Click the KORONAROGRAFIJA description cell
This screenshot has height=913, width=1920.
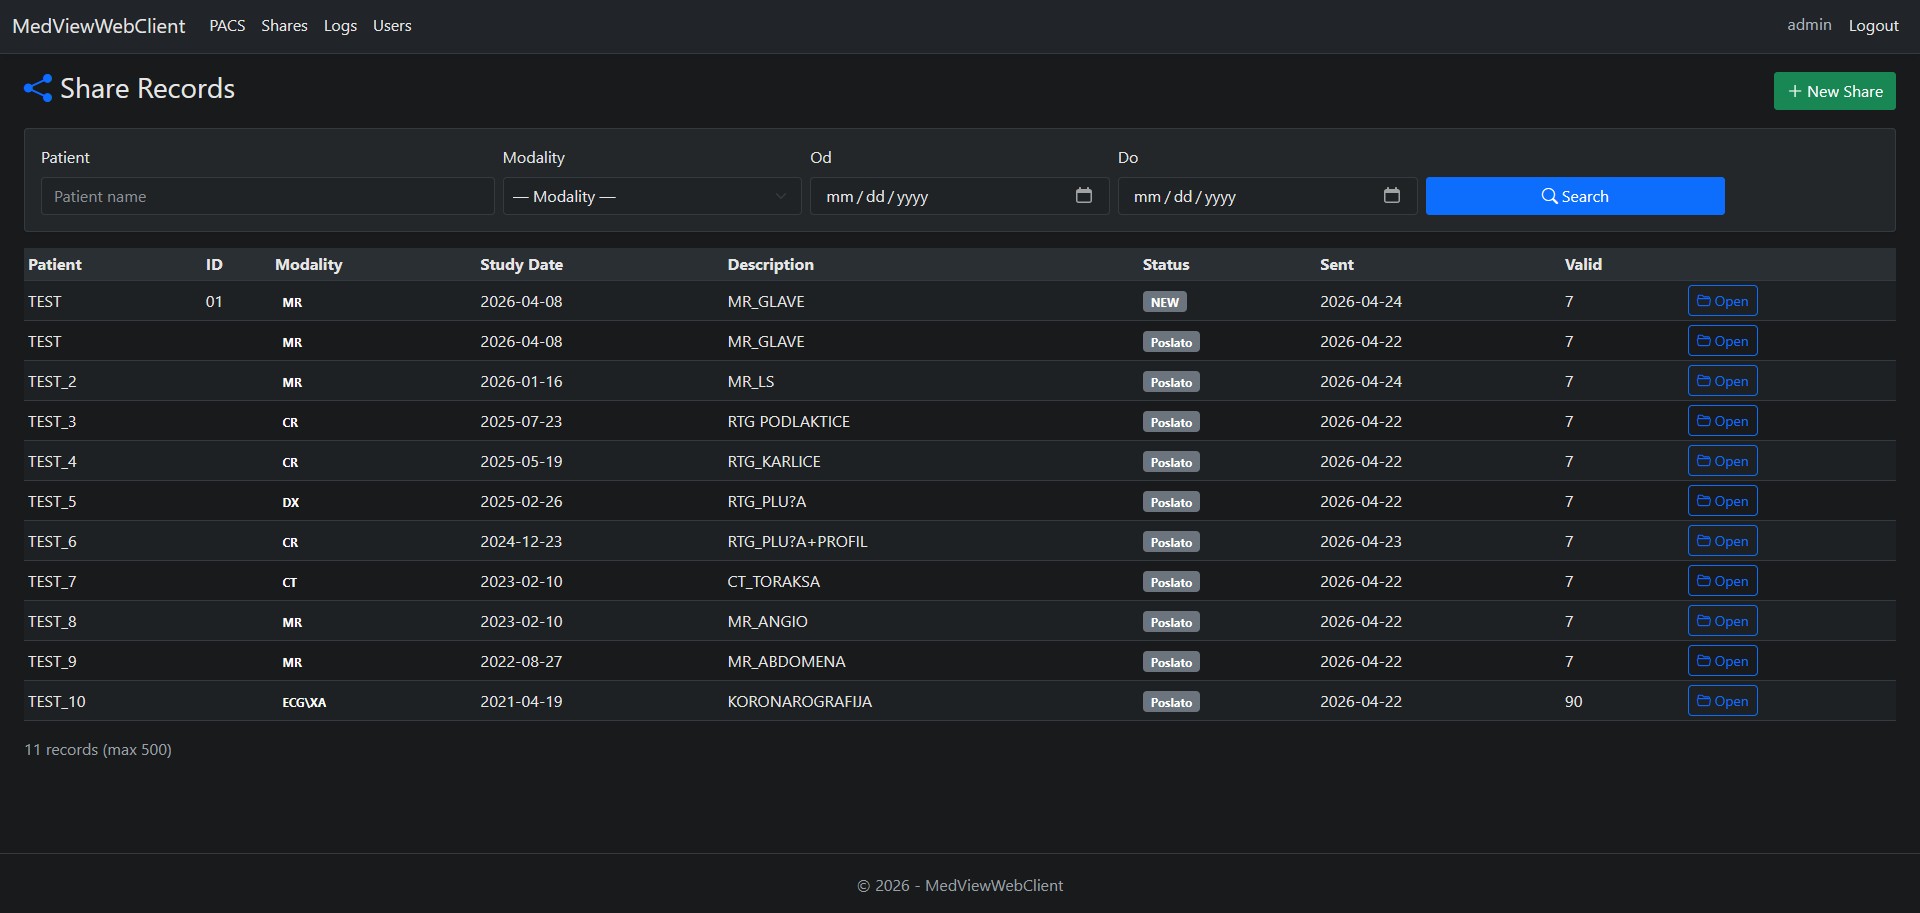pyautogui.click(x=800, y=701)
